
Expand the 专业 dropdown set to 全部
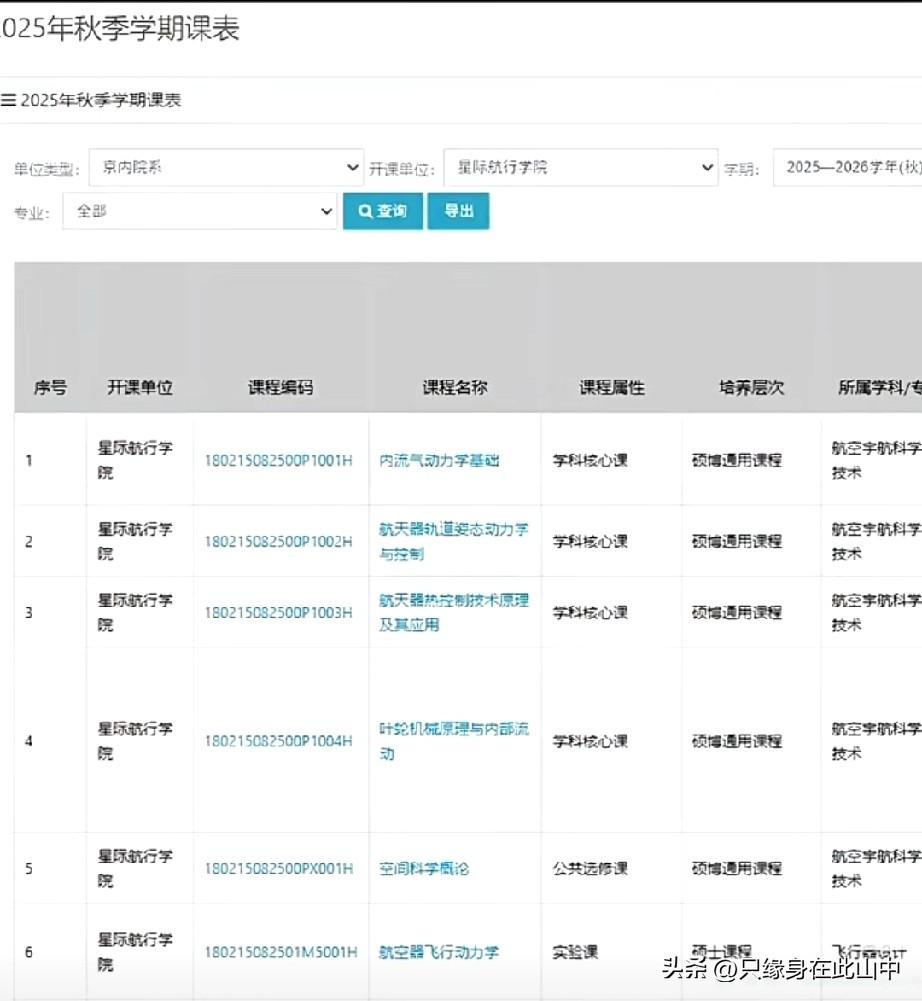pos(200,211)
